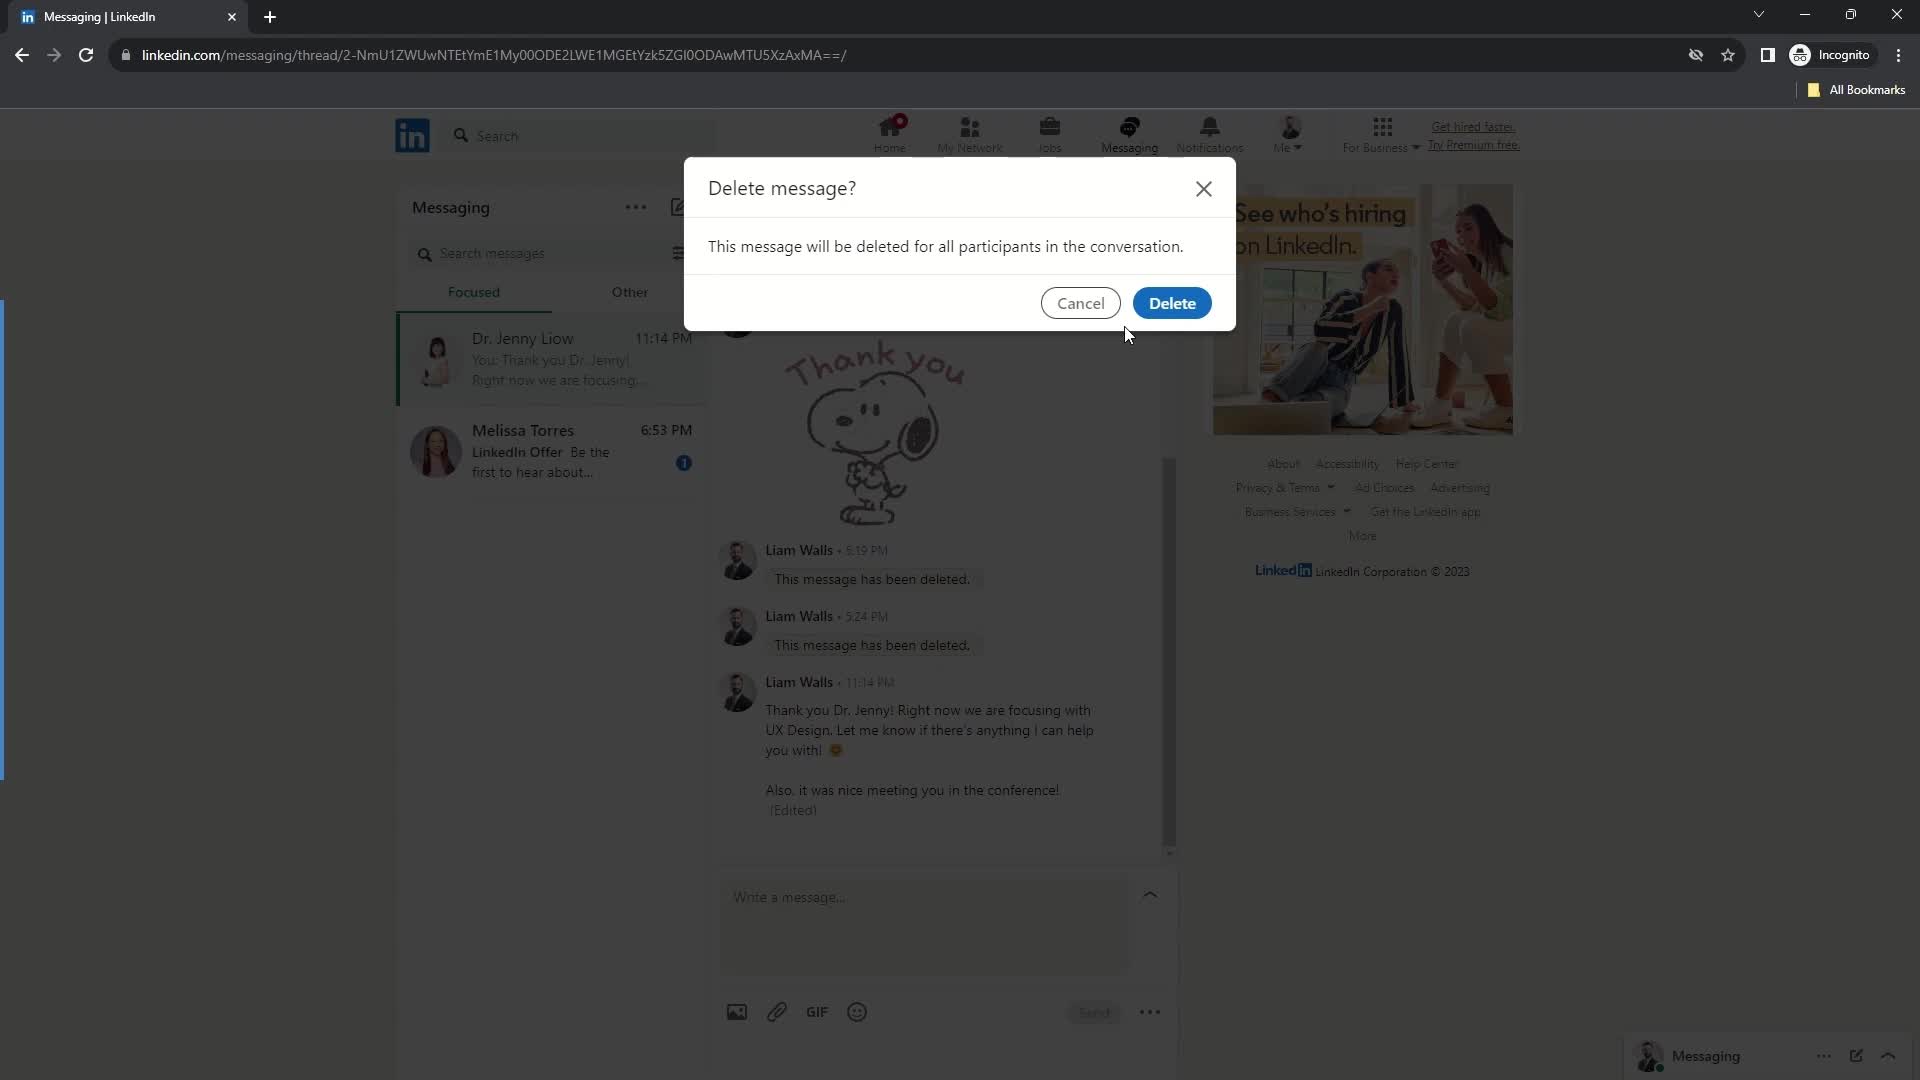The image size is (1920, 1080).
Task: Bookmark this page star icon
Action: coord(1728,55)
